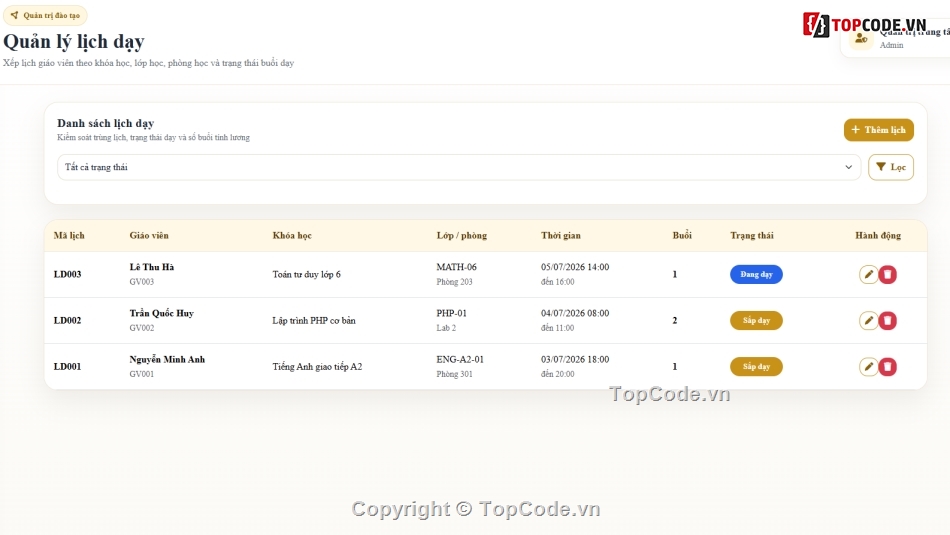
Task: Click the 'Khóa học' column header
Action: 292,236
